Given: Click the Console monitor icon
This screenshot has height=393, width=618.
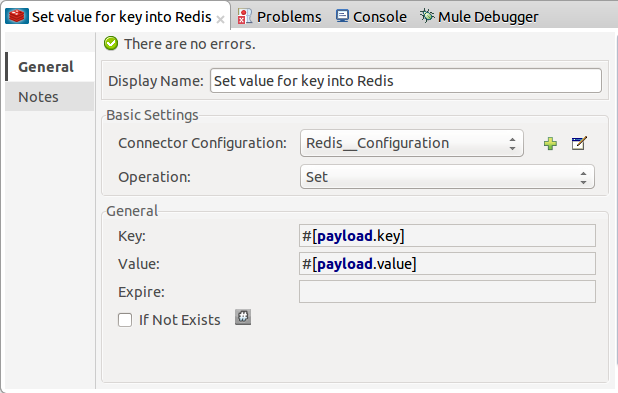Looking at the screenshot, I should [x=342, y=16].
